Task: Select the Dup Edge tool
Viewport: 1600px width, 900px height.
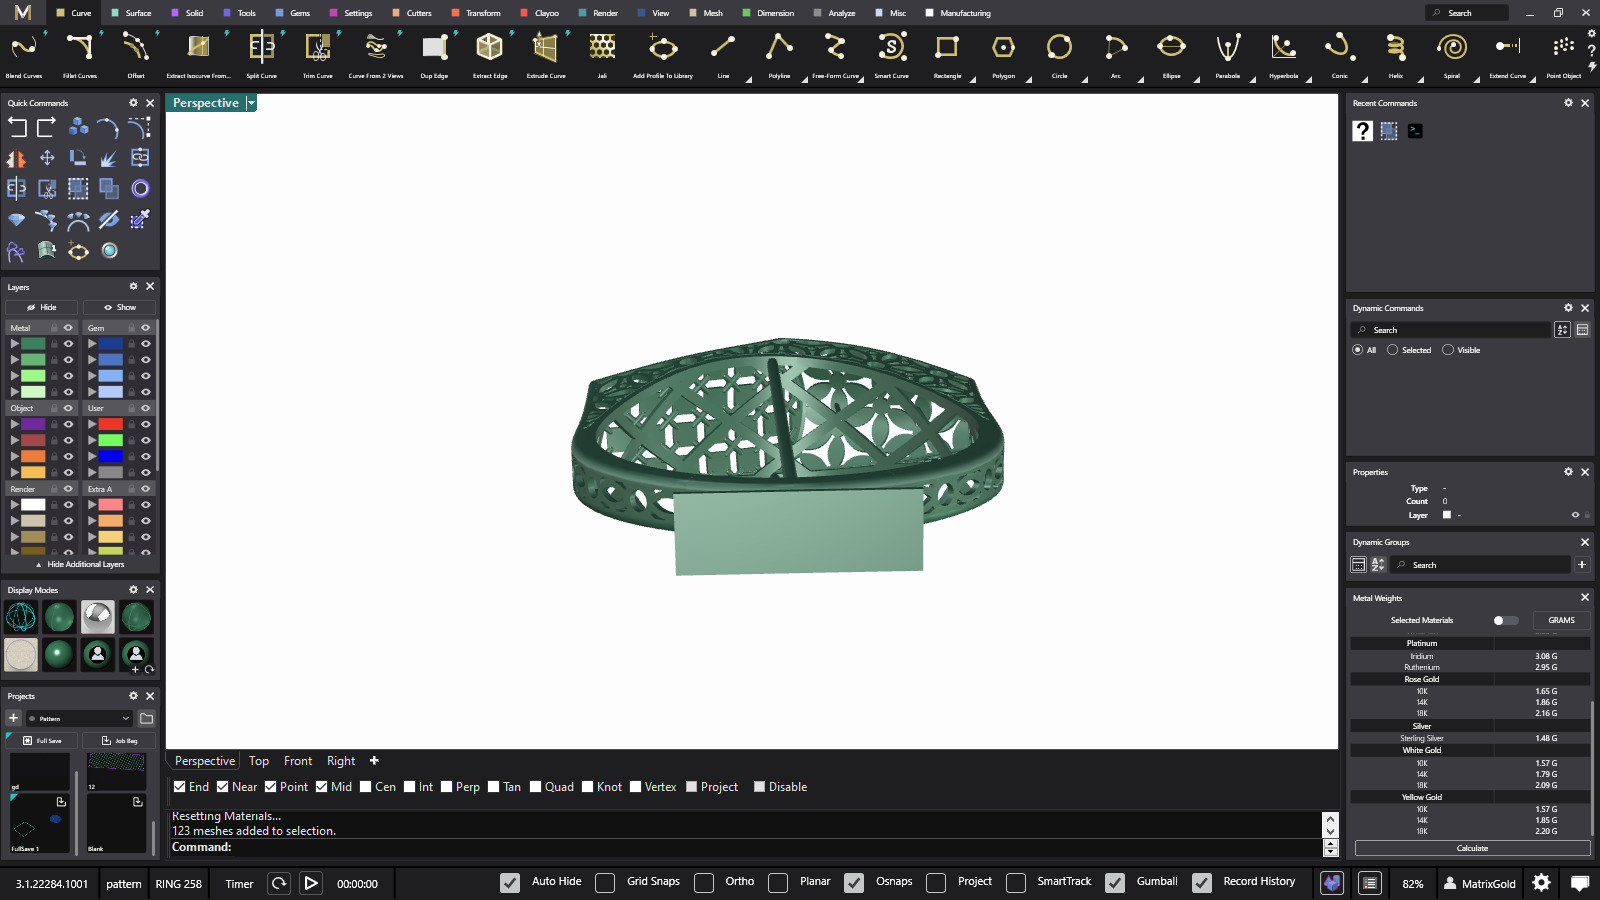Action: (x=434, y=53)
